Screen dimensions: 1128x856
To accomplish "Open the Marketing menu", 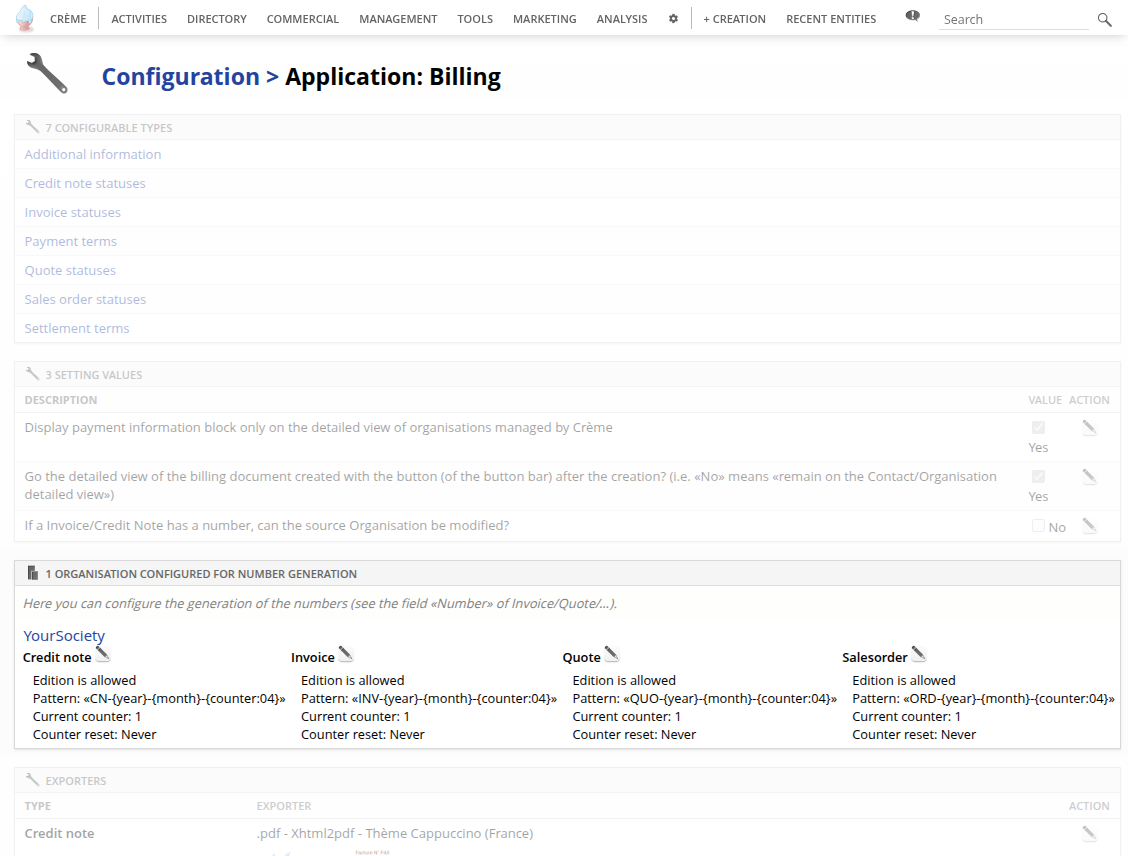I will [545, 19].
